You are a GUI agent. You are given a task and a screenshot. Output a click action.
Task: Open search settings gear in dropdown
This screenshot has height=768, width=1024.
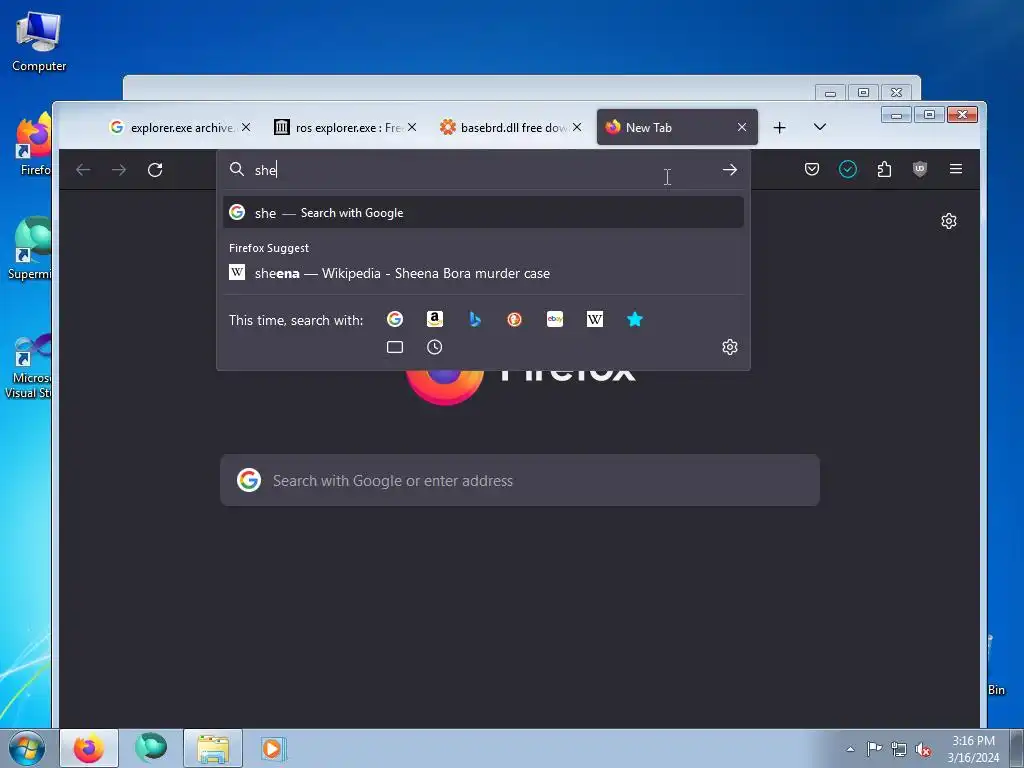730,347
